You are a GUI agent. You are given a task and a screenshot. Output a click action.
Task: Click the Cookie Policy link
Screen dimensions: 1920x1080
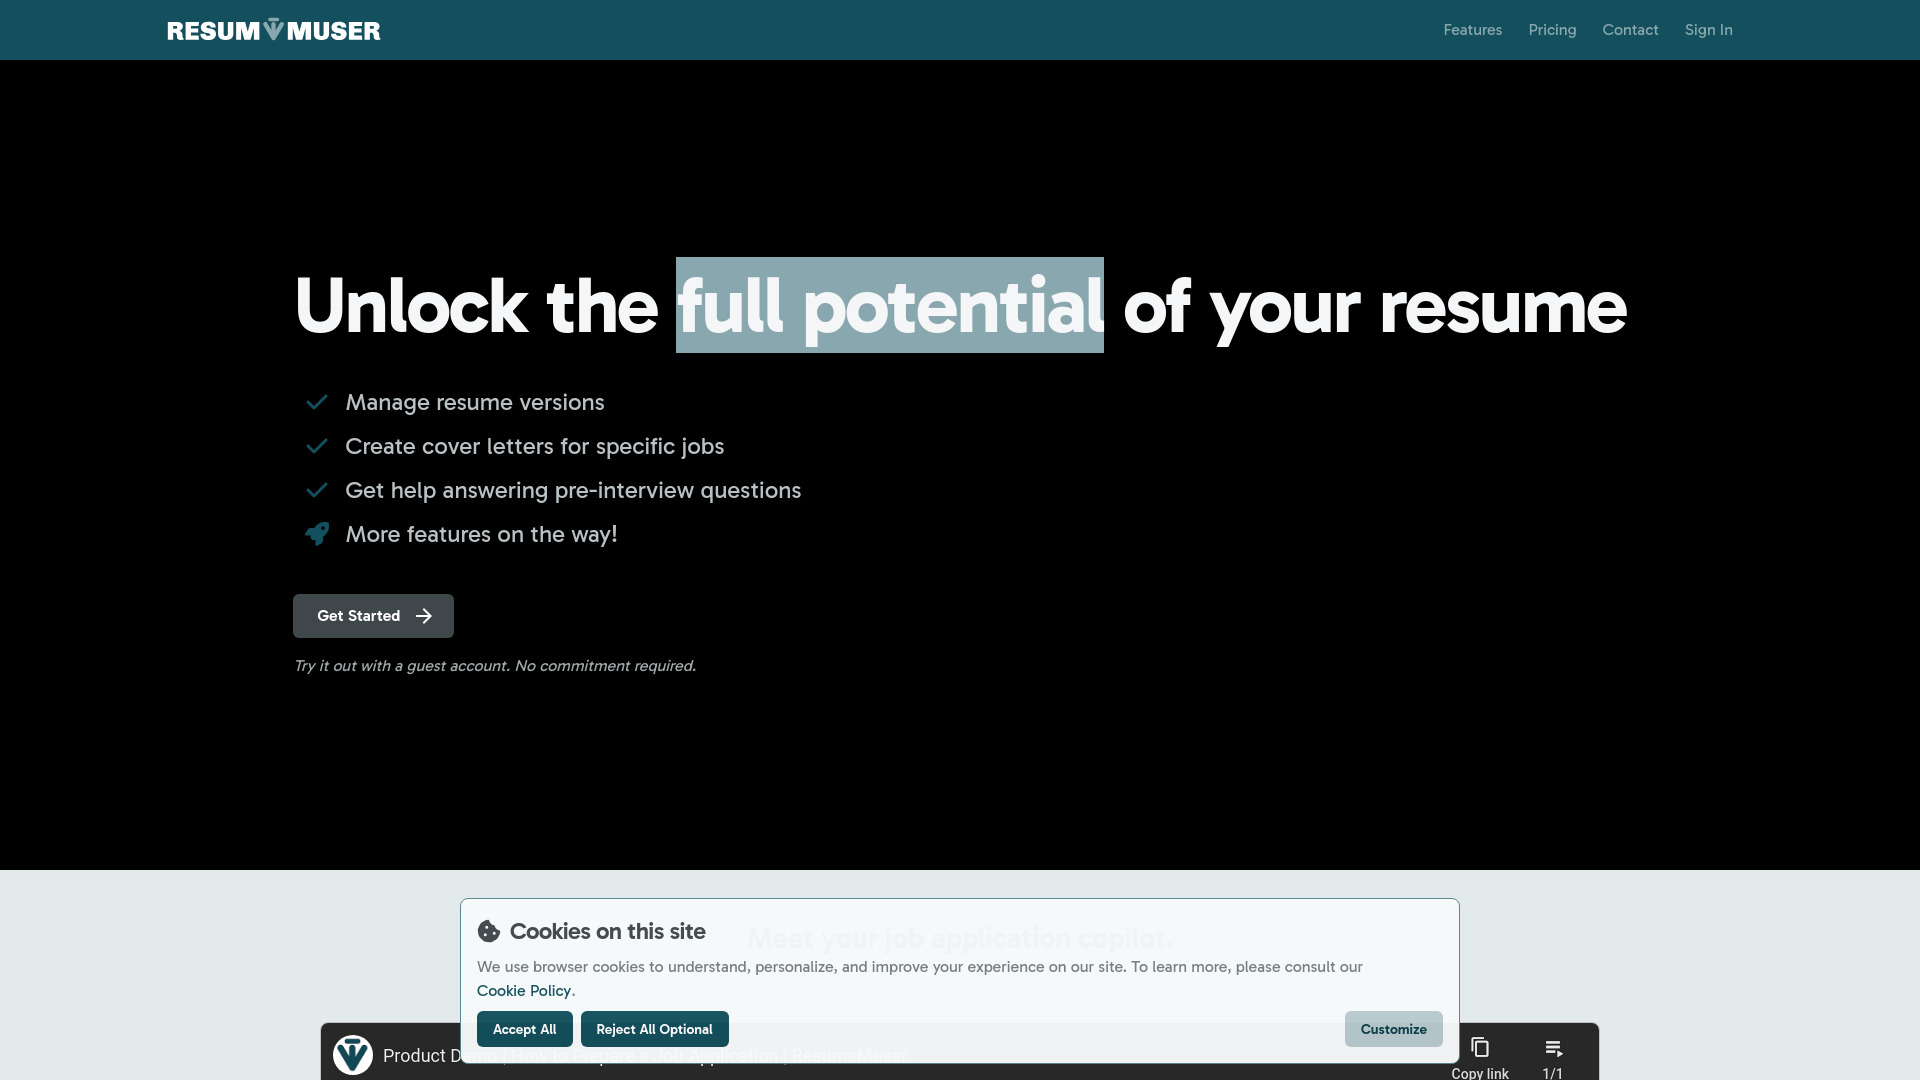[524, 989]
